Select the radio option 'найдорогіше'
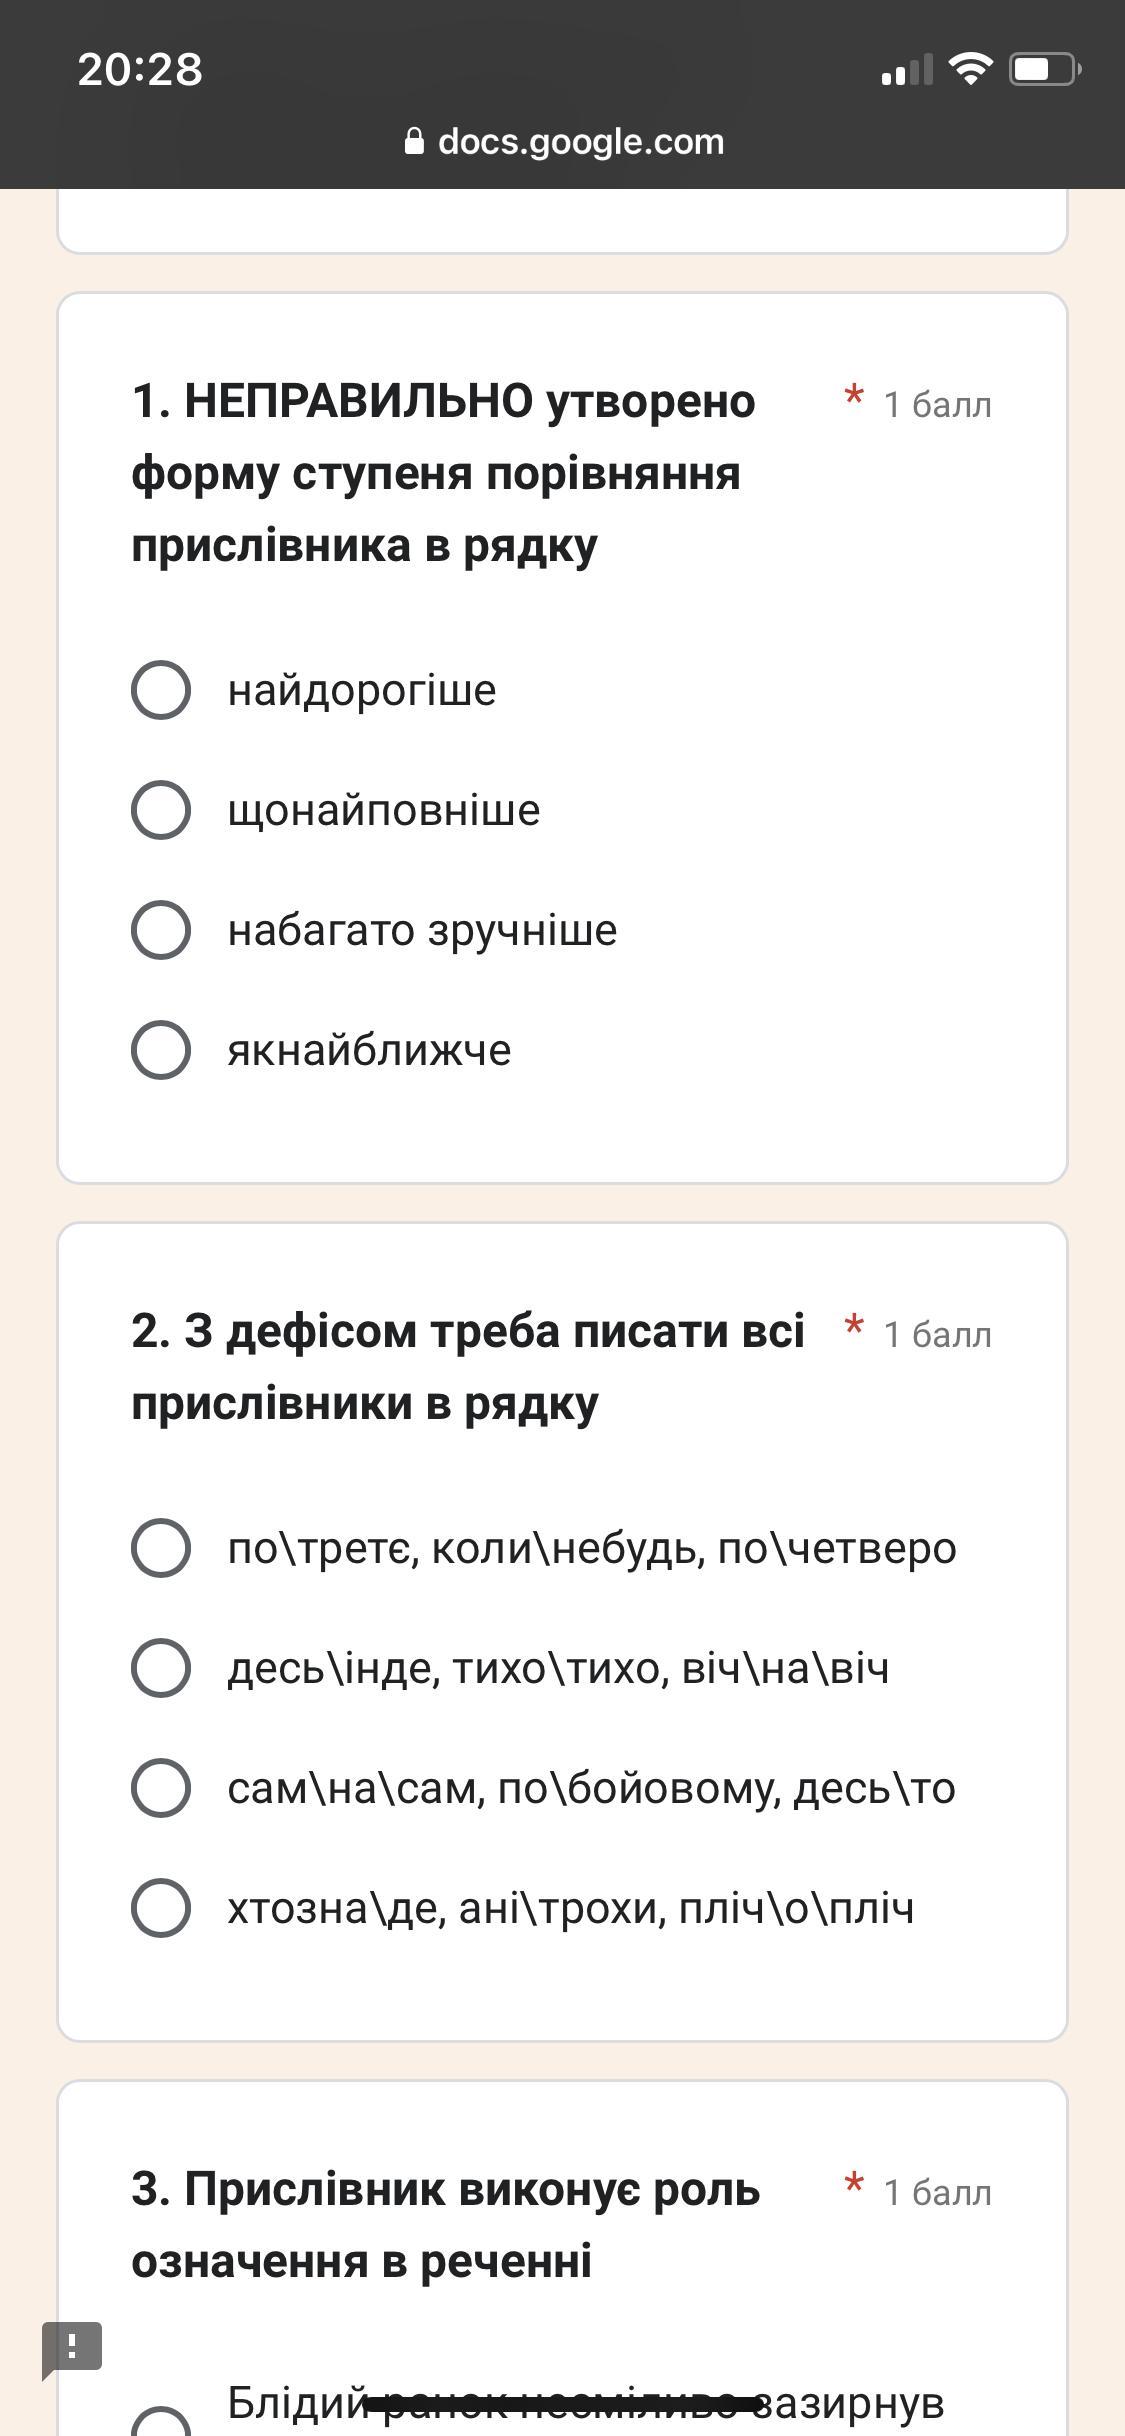 (161, 690)
